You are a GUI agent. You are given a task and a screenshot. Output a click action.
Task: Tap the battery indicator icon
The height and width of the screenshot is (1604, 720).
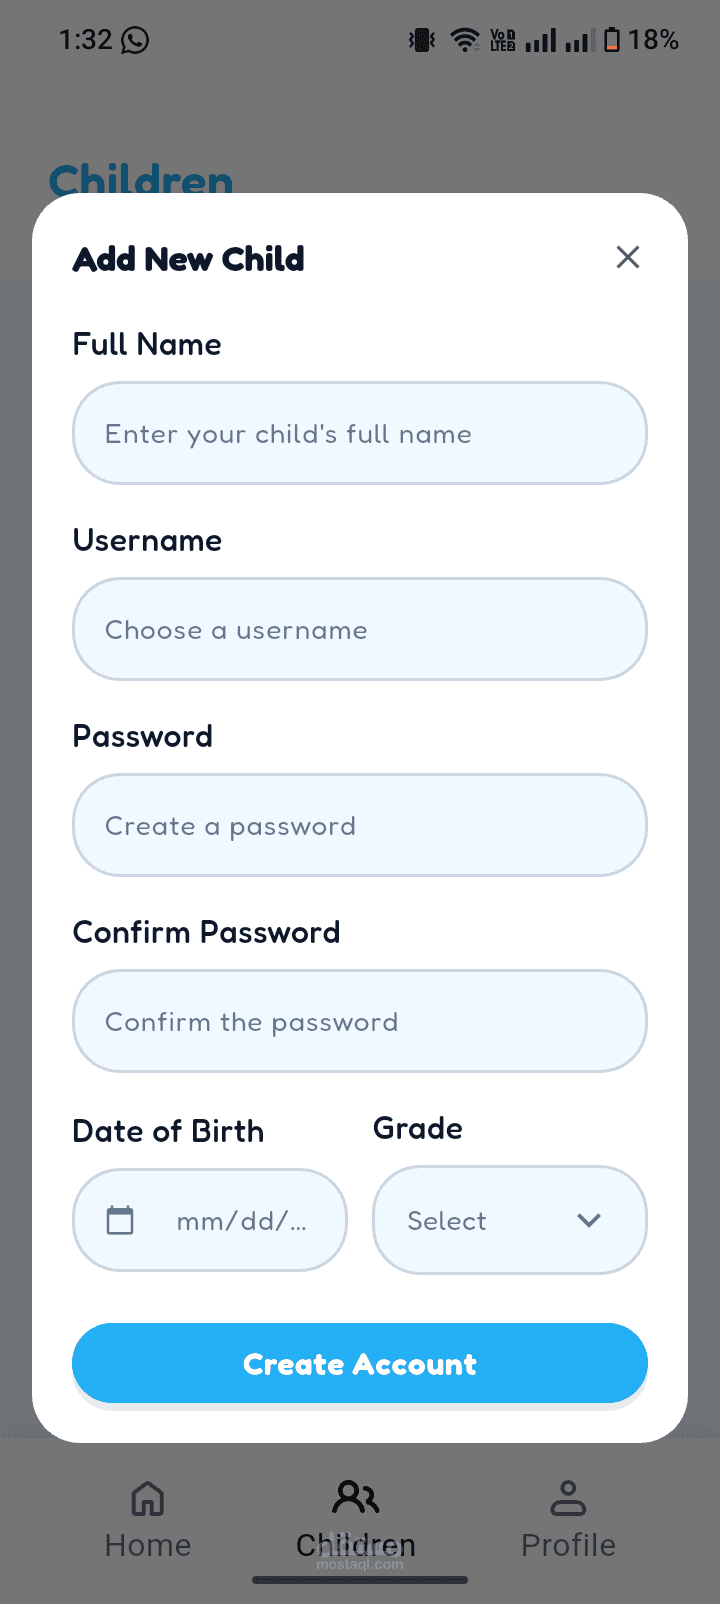coord(612,40)
